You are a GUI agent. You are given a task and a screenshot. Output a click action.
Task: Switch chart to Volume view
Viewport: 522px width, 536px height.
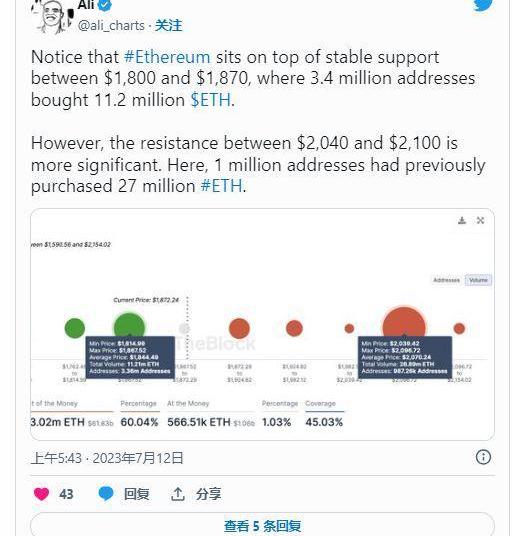click(x=478, y=280)
